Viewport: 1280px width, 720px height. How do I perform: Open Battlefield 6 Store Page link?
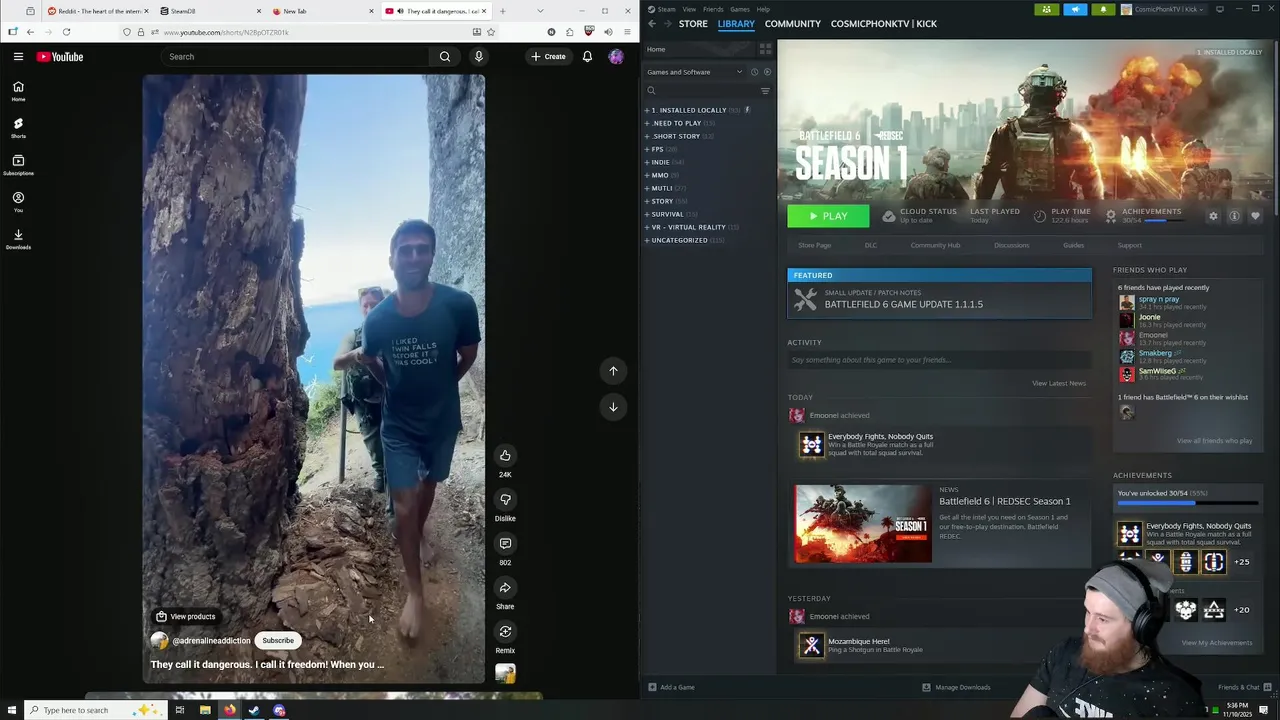814,245
